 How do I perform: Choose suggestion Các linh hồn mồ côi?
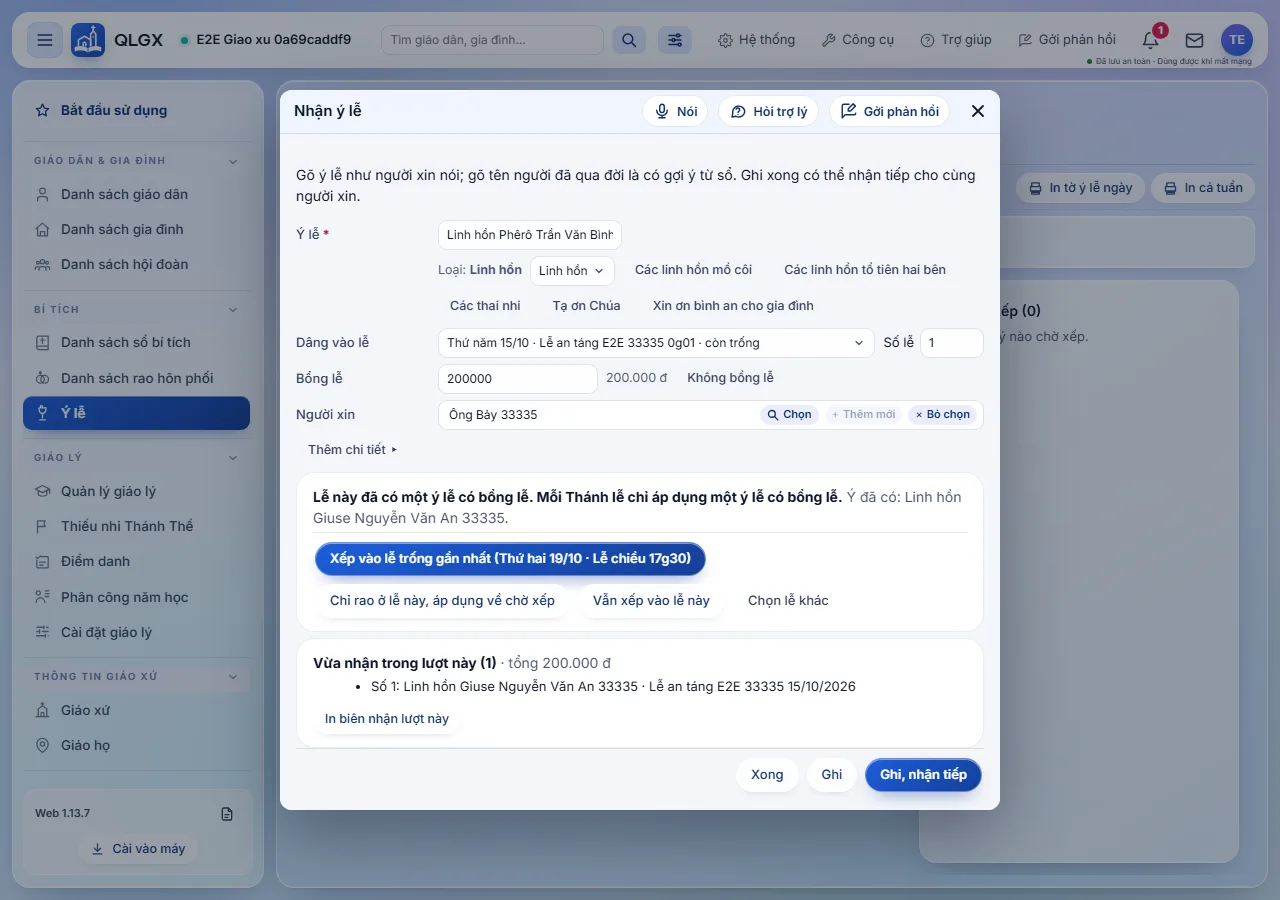693,270
